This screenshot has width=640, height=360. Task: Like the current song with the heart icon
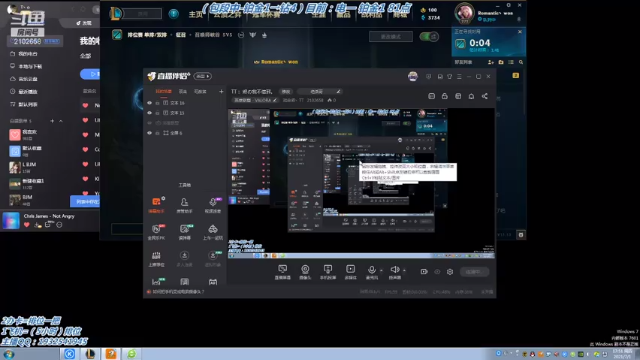click(27, 225)
